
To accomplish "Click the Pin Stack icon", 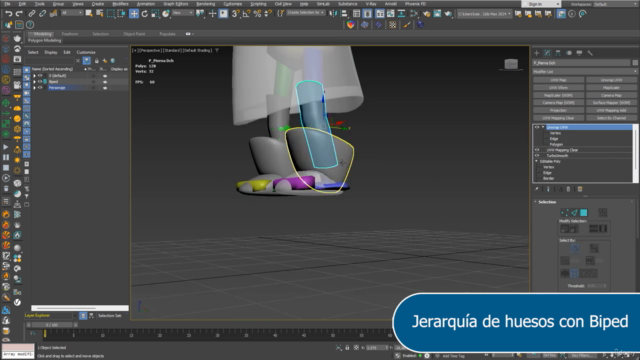I will point(537,189).
